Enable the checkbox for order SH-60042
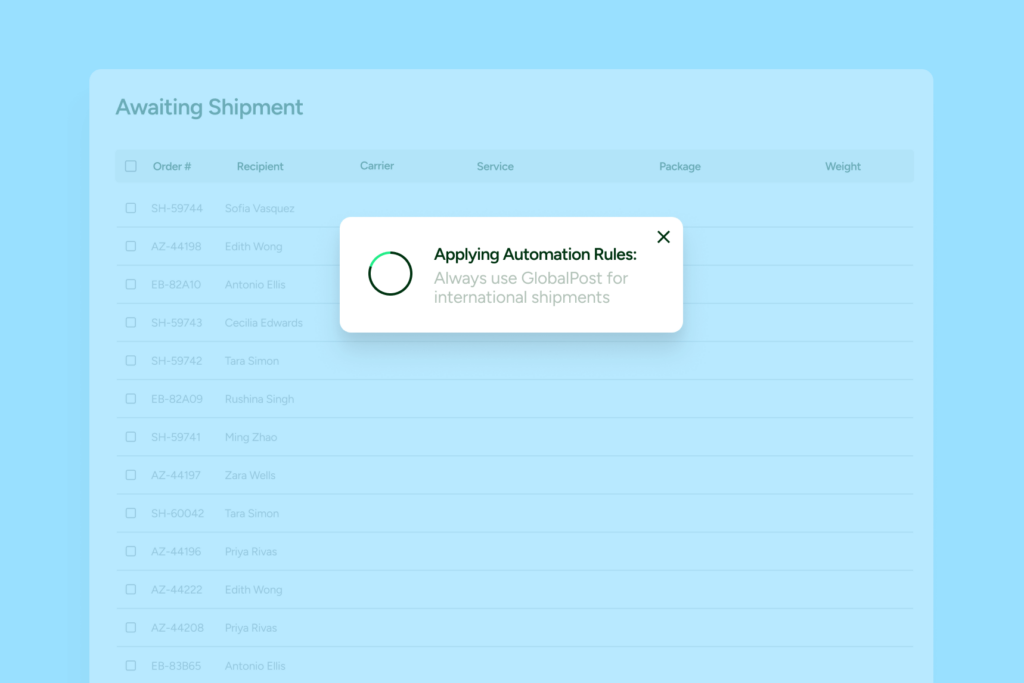Image resolution: width=1024 pixels, height=683 pixels. point(131,513)
